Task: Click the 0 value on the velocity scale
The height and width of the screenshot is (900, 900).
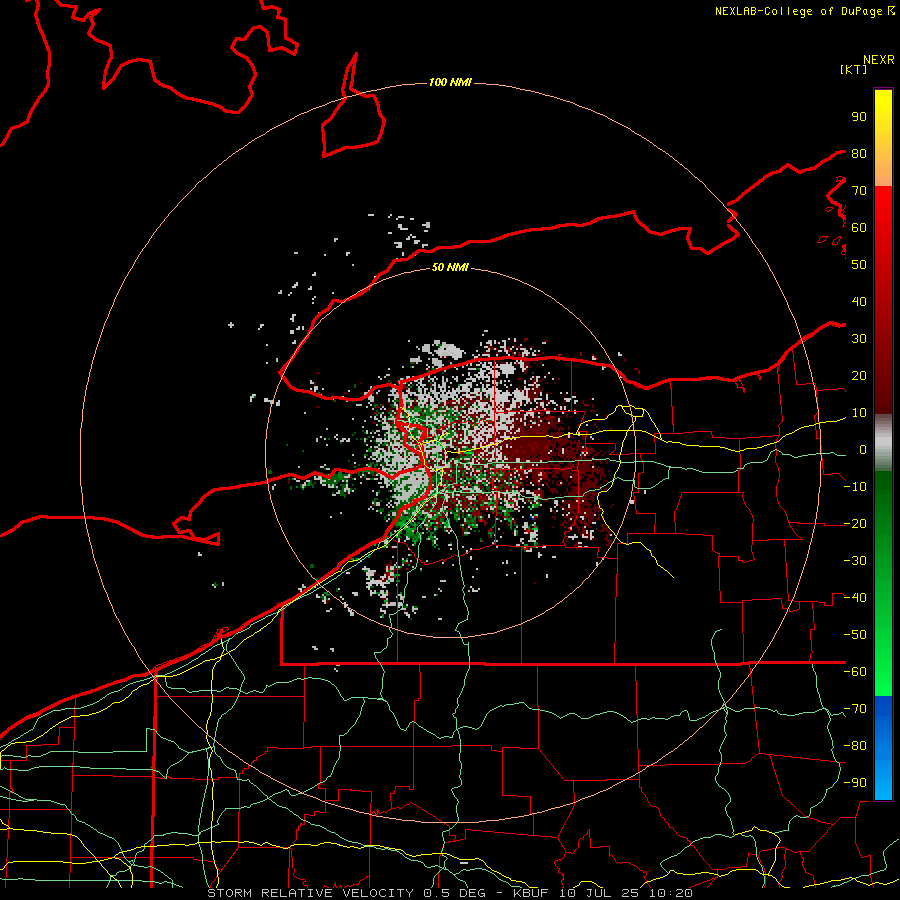Action: 863,450
